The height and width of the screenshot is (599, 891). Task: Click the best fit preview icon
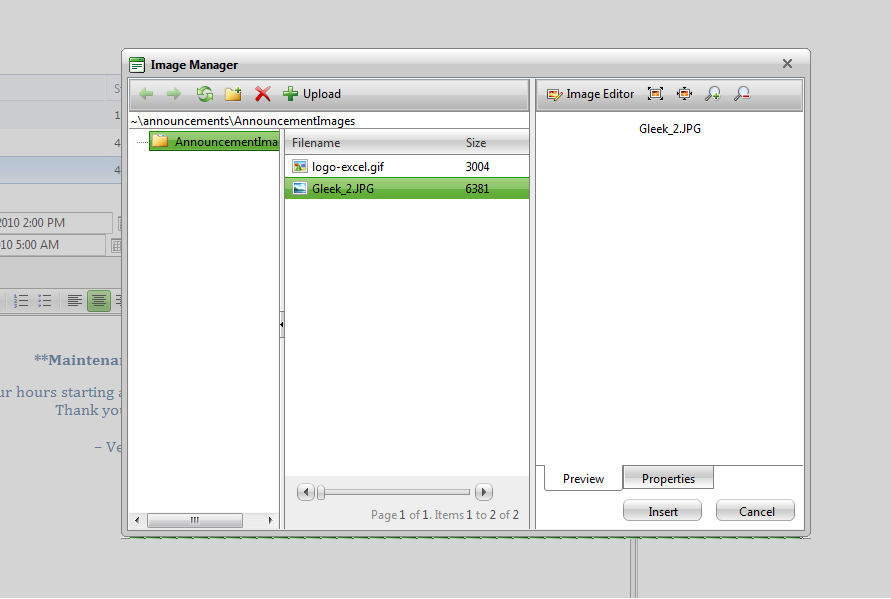(x=655, y=94)
